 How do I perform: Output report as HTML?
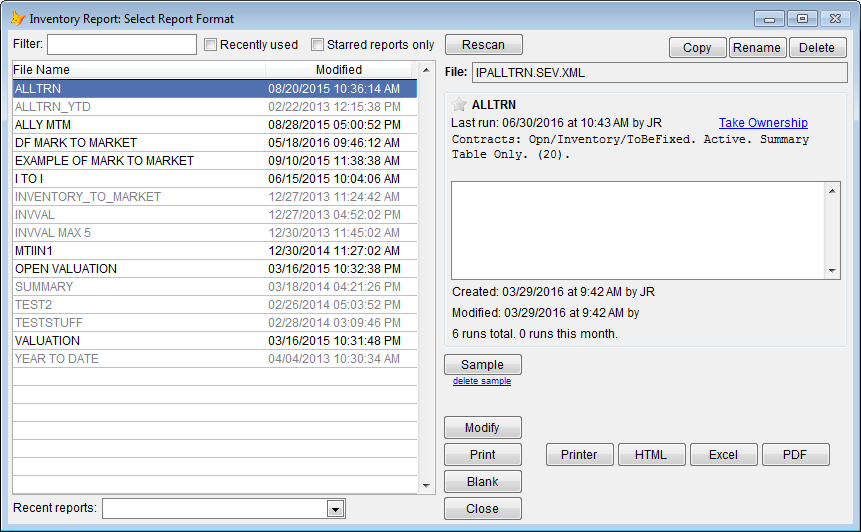tap(651, 455)
